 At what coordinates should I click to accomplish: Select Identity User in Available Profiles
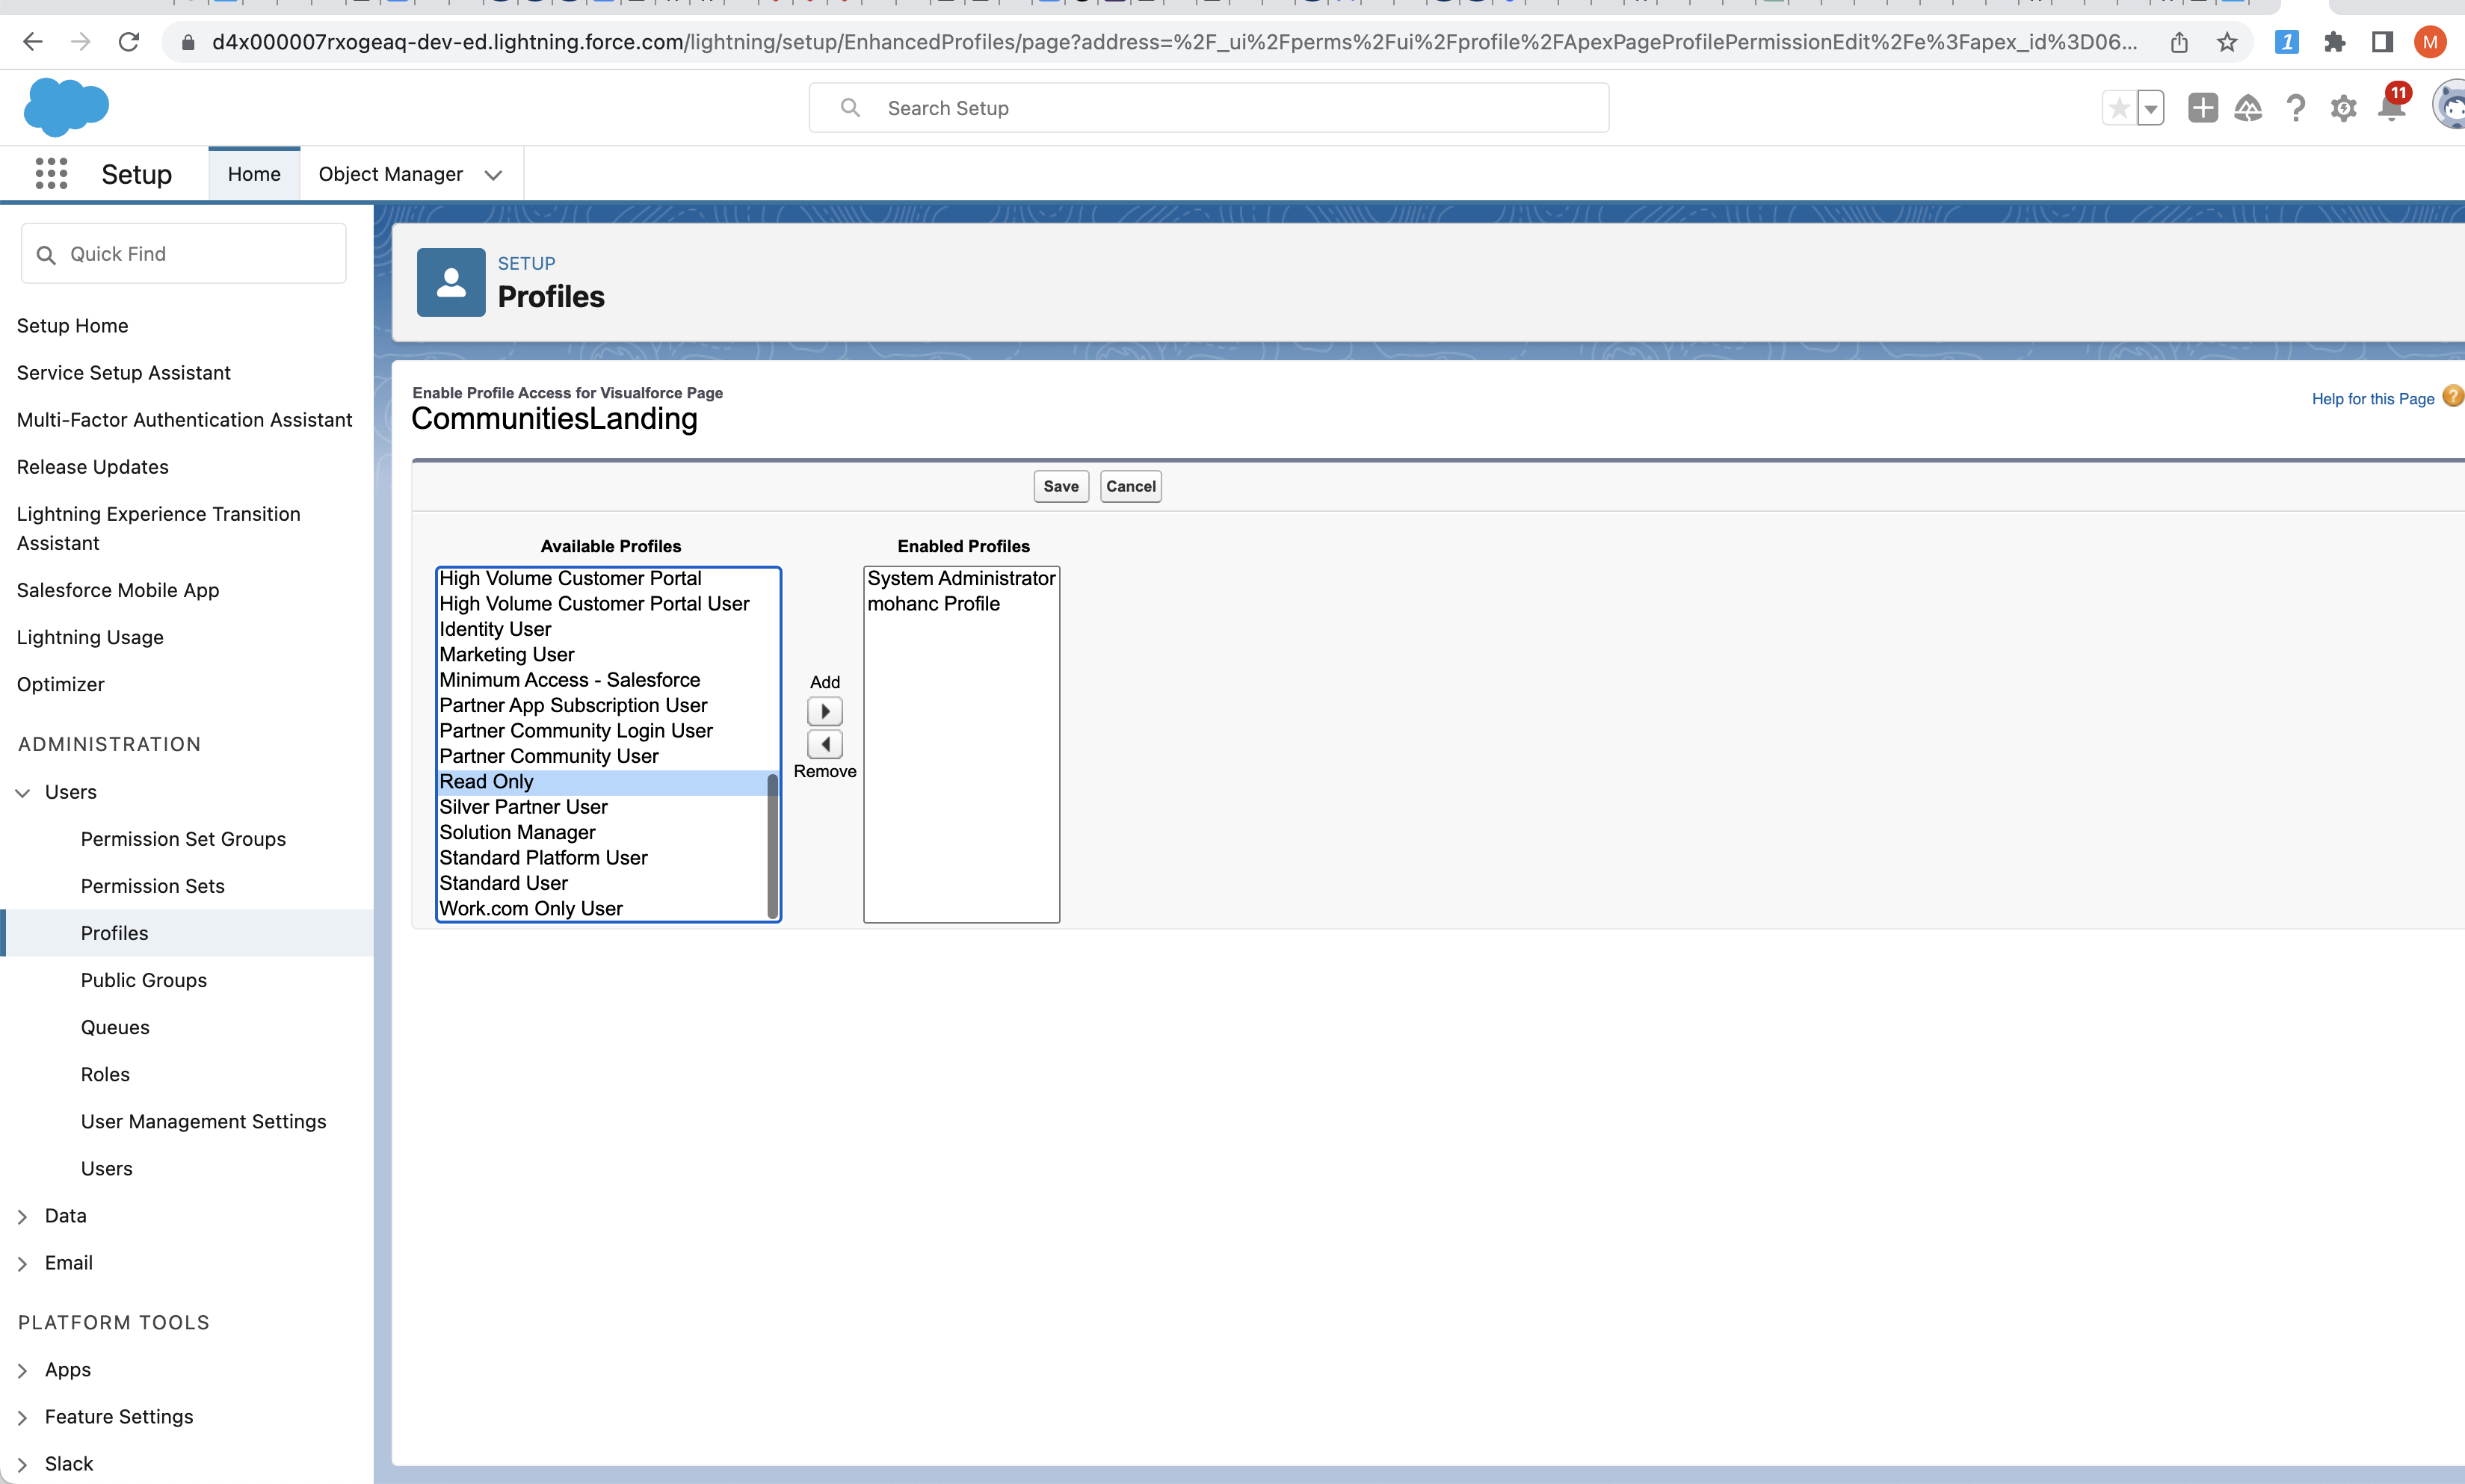tap(602, 629)
